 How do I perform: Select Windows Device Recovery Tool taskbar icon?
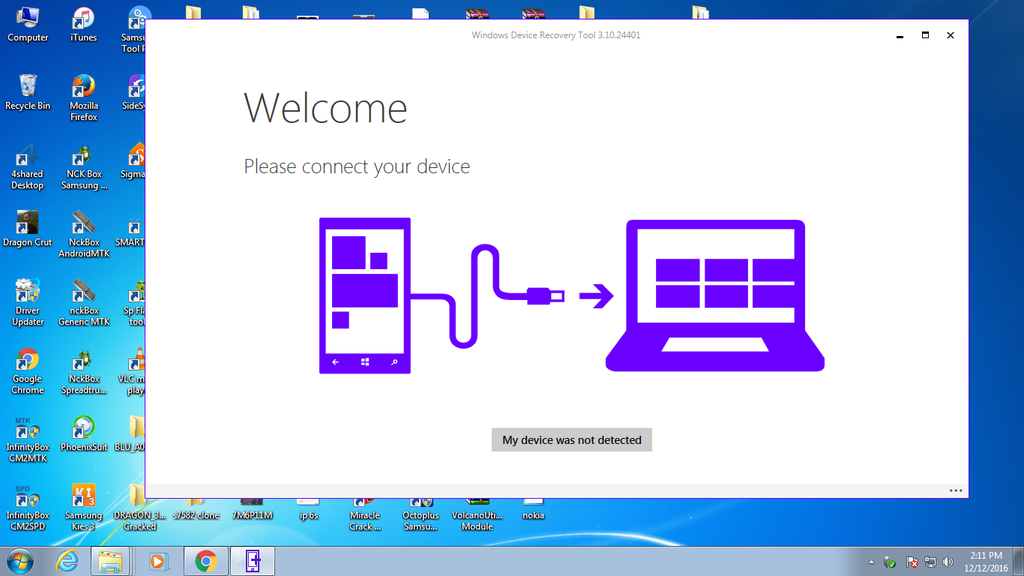pos(252,561)
